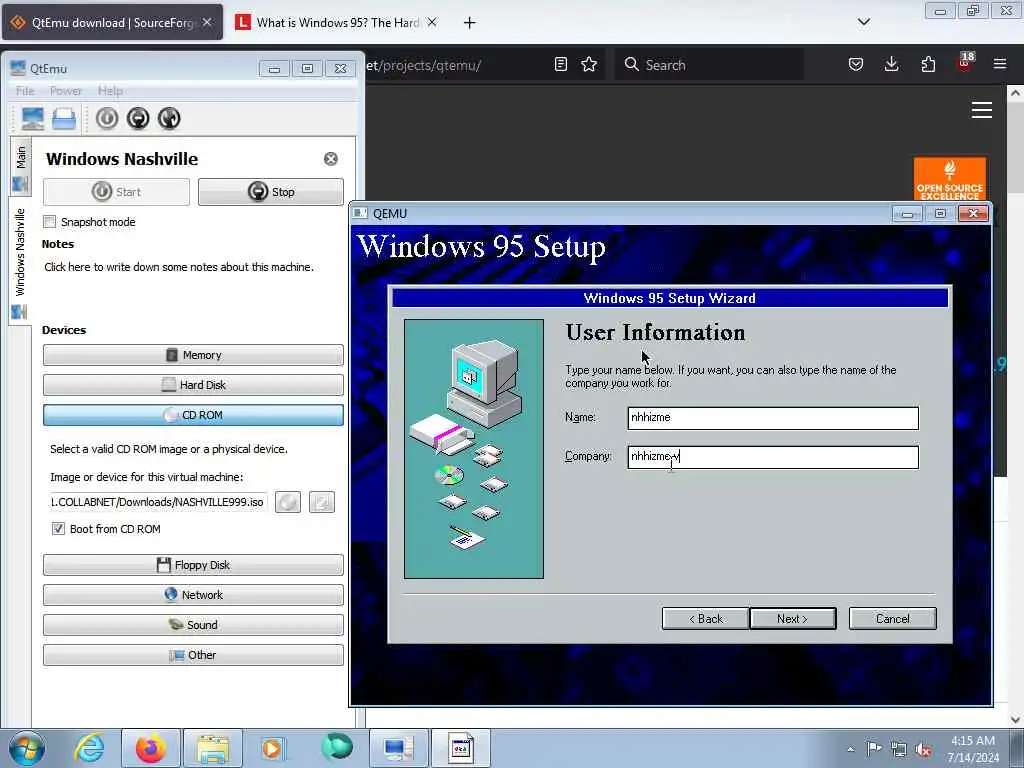Open Windows Explorer folder from taskbar

pos(213,748)
